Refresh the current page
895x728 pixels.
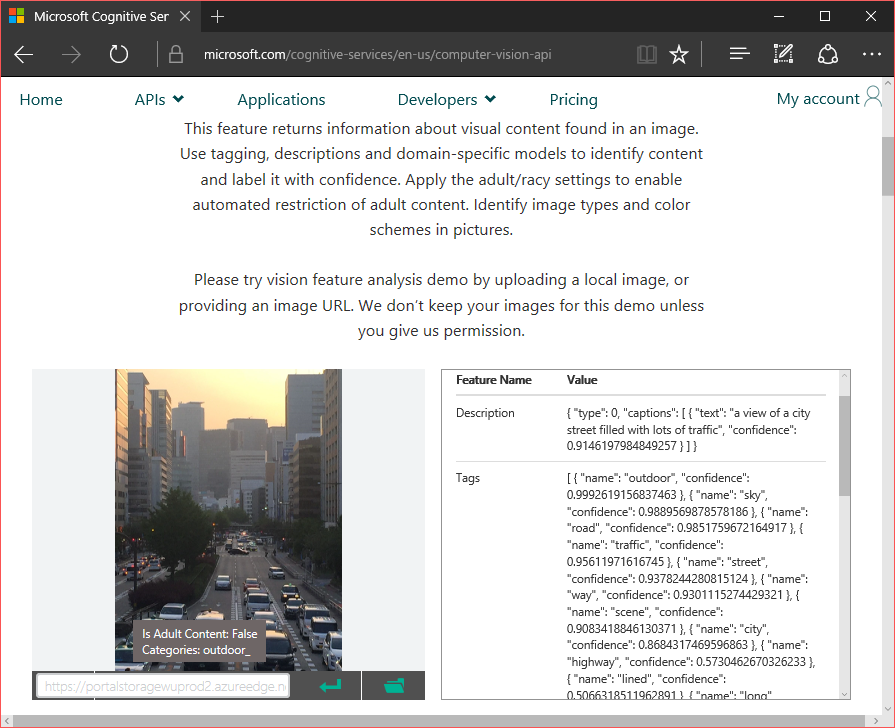pos(119,55)
